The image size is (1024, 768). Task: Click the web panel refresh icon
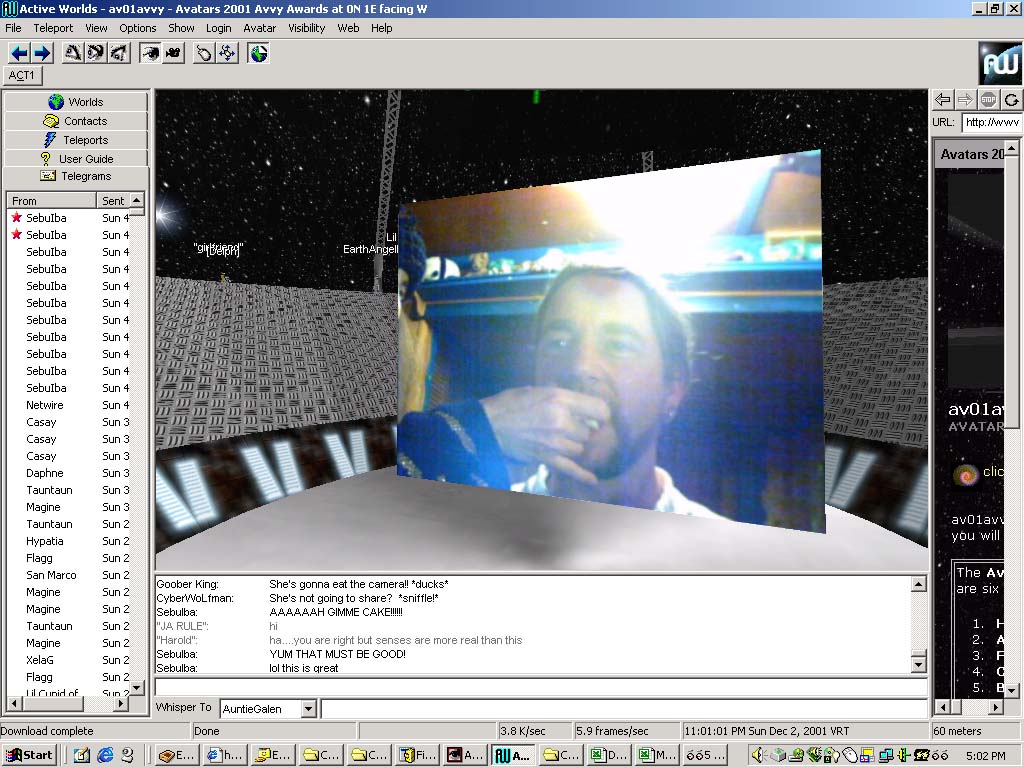pos(1011,99)
